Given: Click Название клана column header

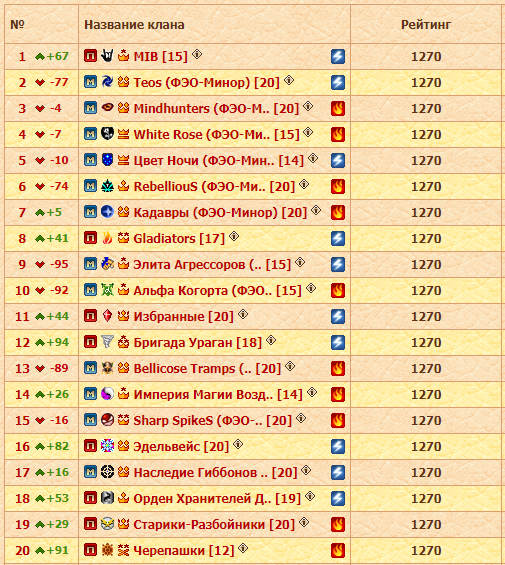Looking at the screenshot, I should tap(134, 25).
